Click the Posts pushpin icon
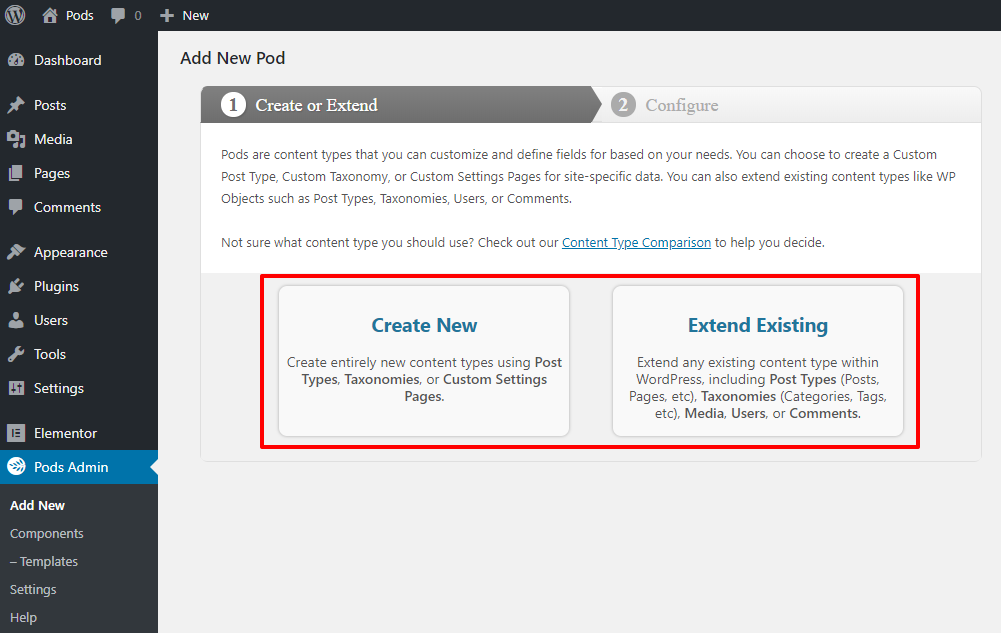The width and height of the screenshot is (1001, 633). [x=16, y=105]
